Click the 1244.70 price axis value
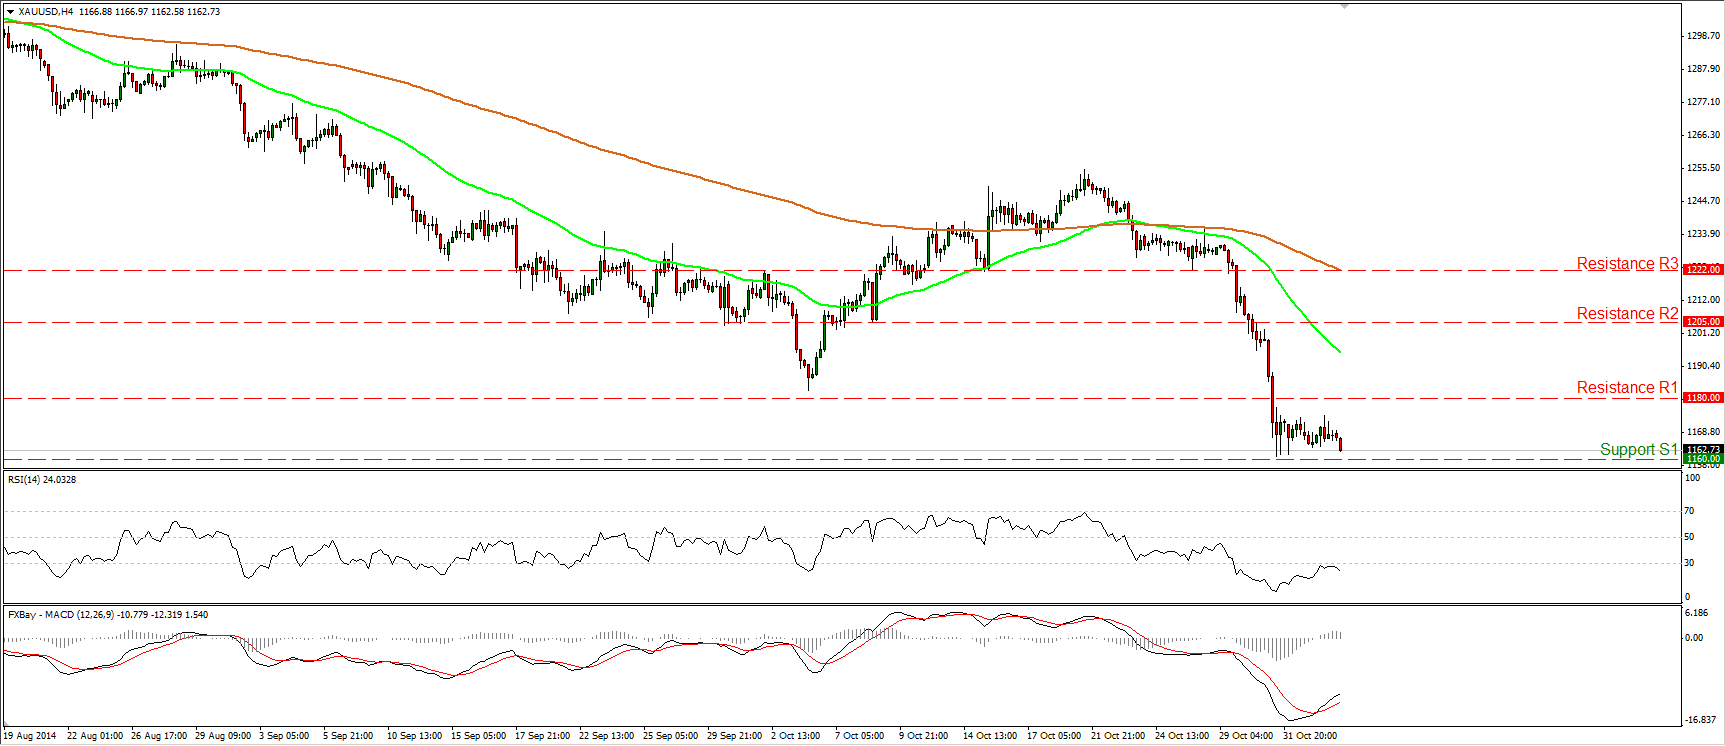The height and width of the screenshot is (746, 1725). [1703, 201]
